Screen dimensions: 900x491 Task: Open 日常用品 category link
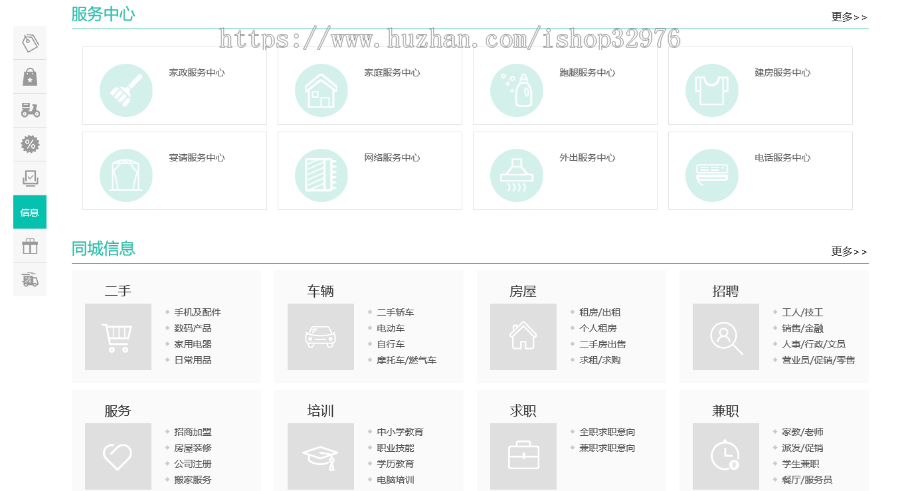point(193,360)
